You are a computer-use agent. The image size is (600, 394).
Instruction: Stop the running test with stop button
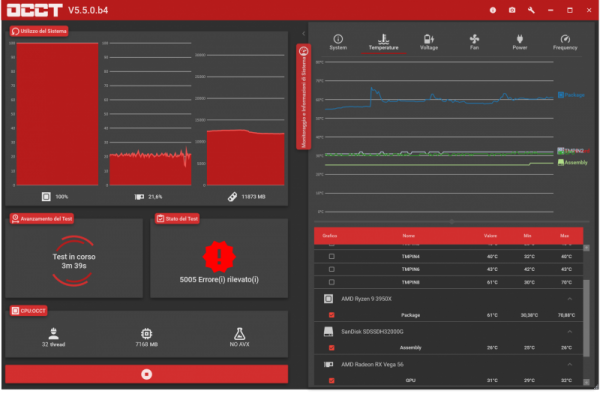[147, 374]
